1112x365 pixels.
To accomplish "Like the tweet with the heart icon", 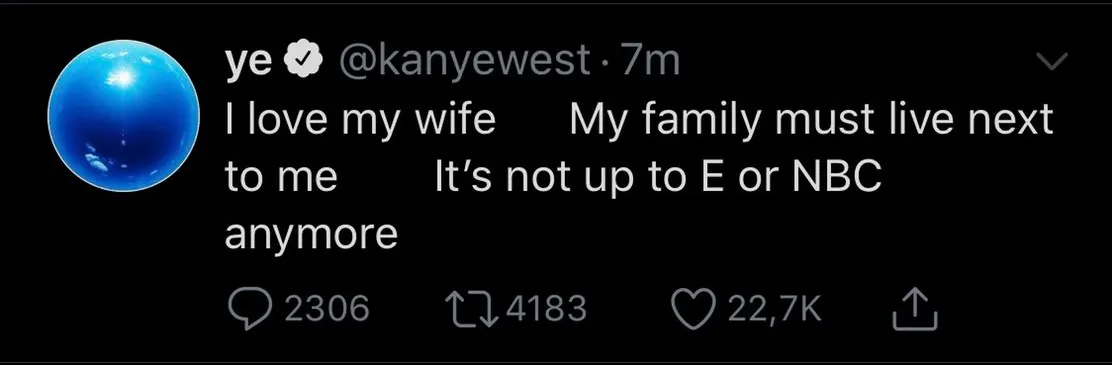I will (694, 310).
